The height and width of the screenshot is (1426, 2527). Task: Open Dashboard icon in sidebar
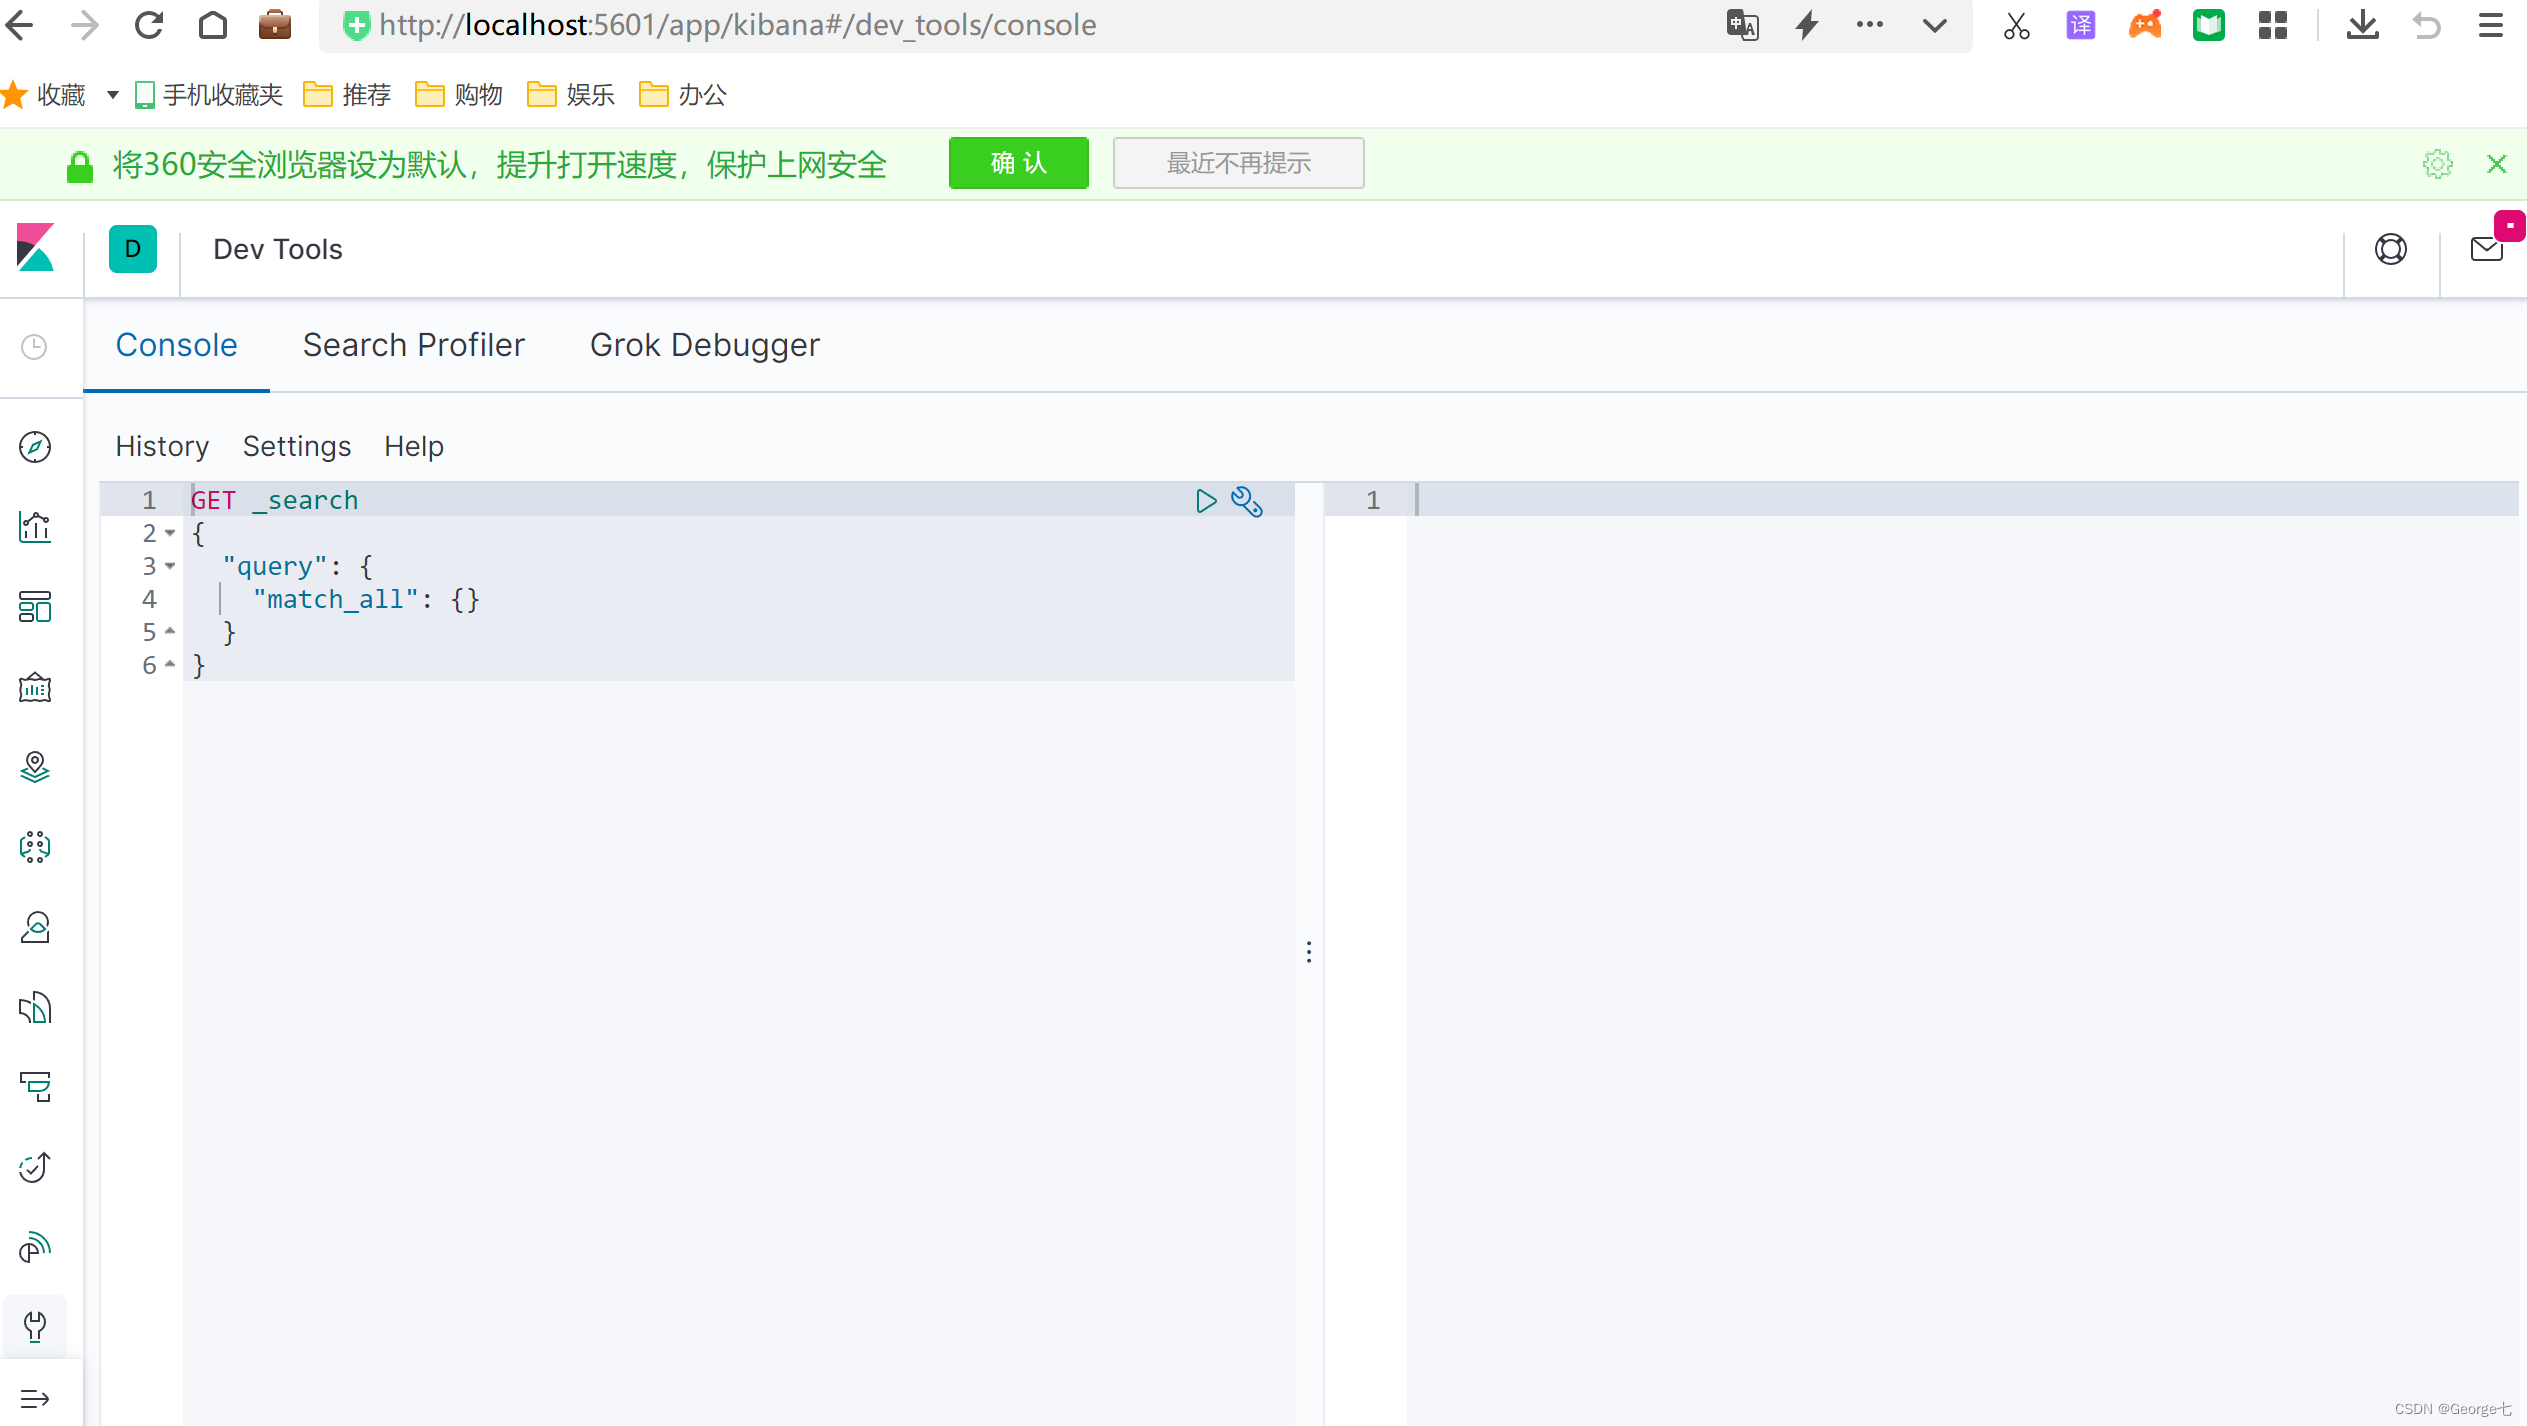click(35, 607)
